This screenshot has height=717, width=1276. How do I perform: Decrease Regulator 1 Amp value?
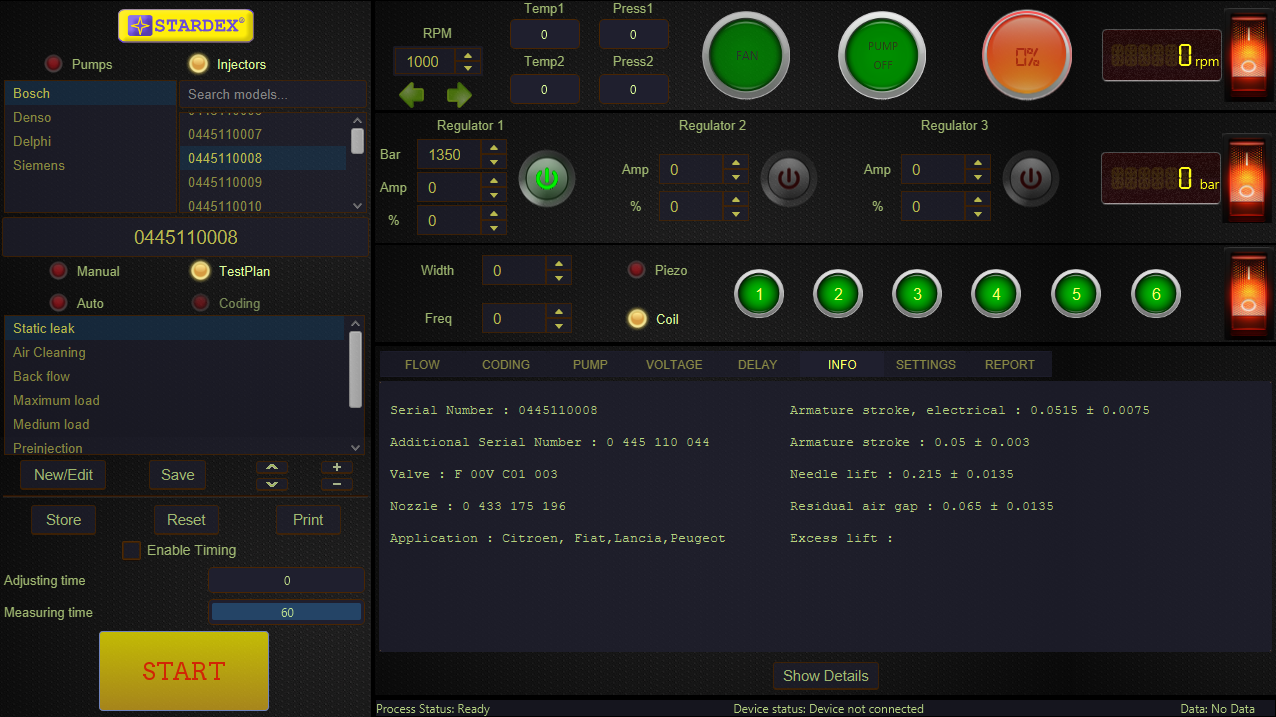493,194
